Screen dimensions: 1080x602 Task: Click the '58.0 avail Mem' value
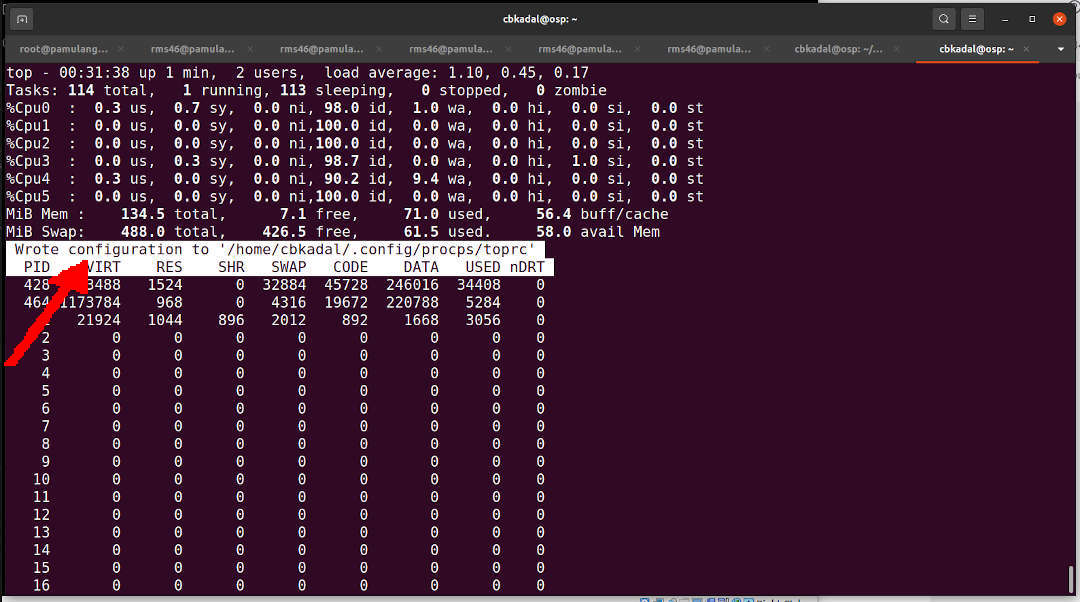pos(598,232)
